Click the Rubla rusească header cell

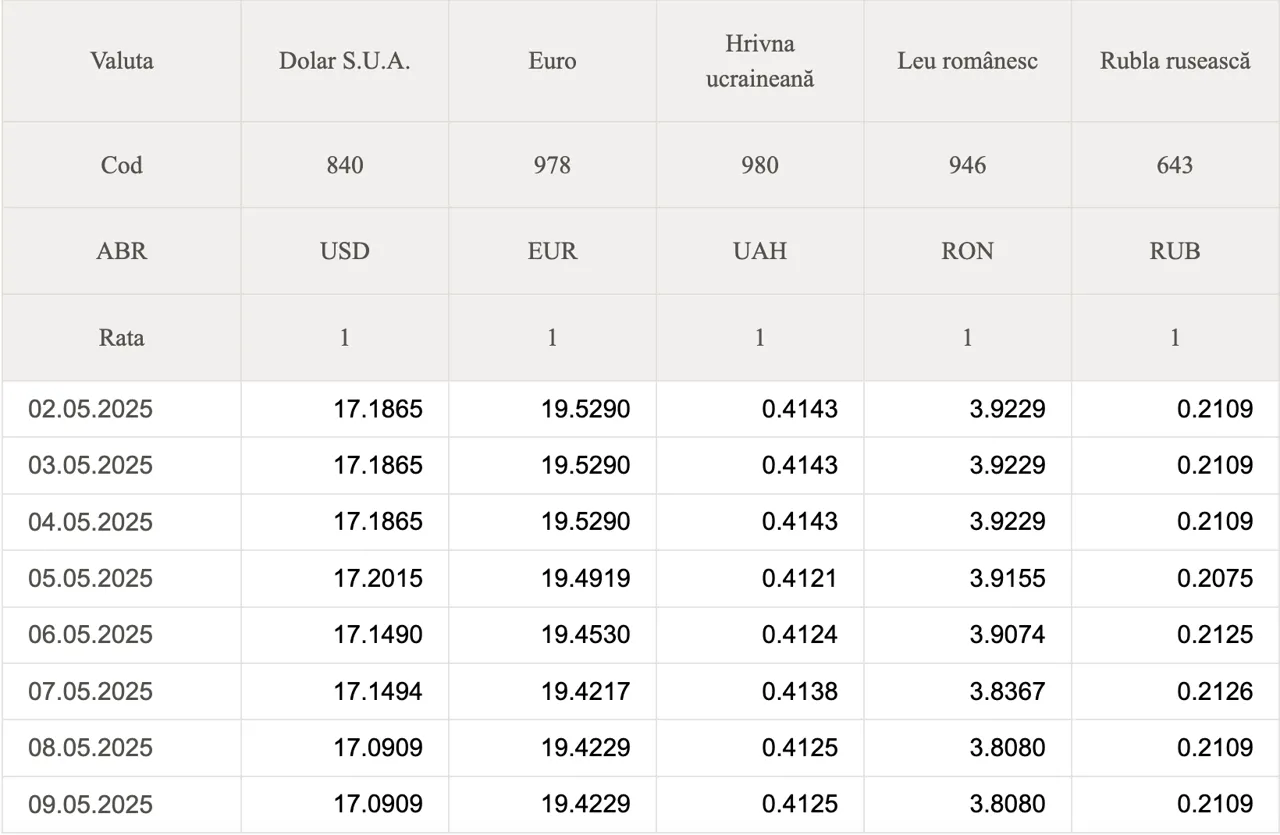pos(1175,61)
